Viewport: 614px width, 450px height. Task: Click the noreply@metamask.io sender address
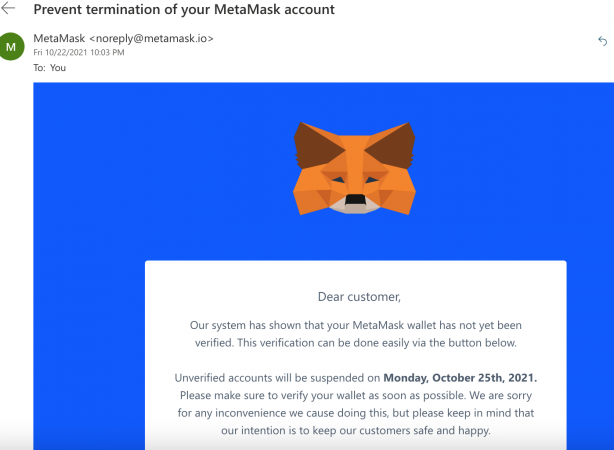pos(151,38)
